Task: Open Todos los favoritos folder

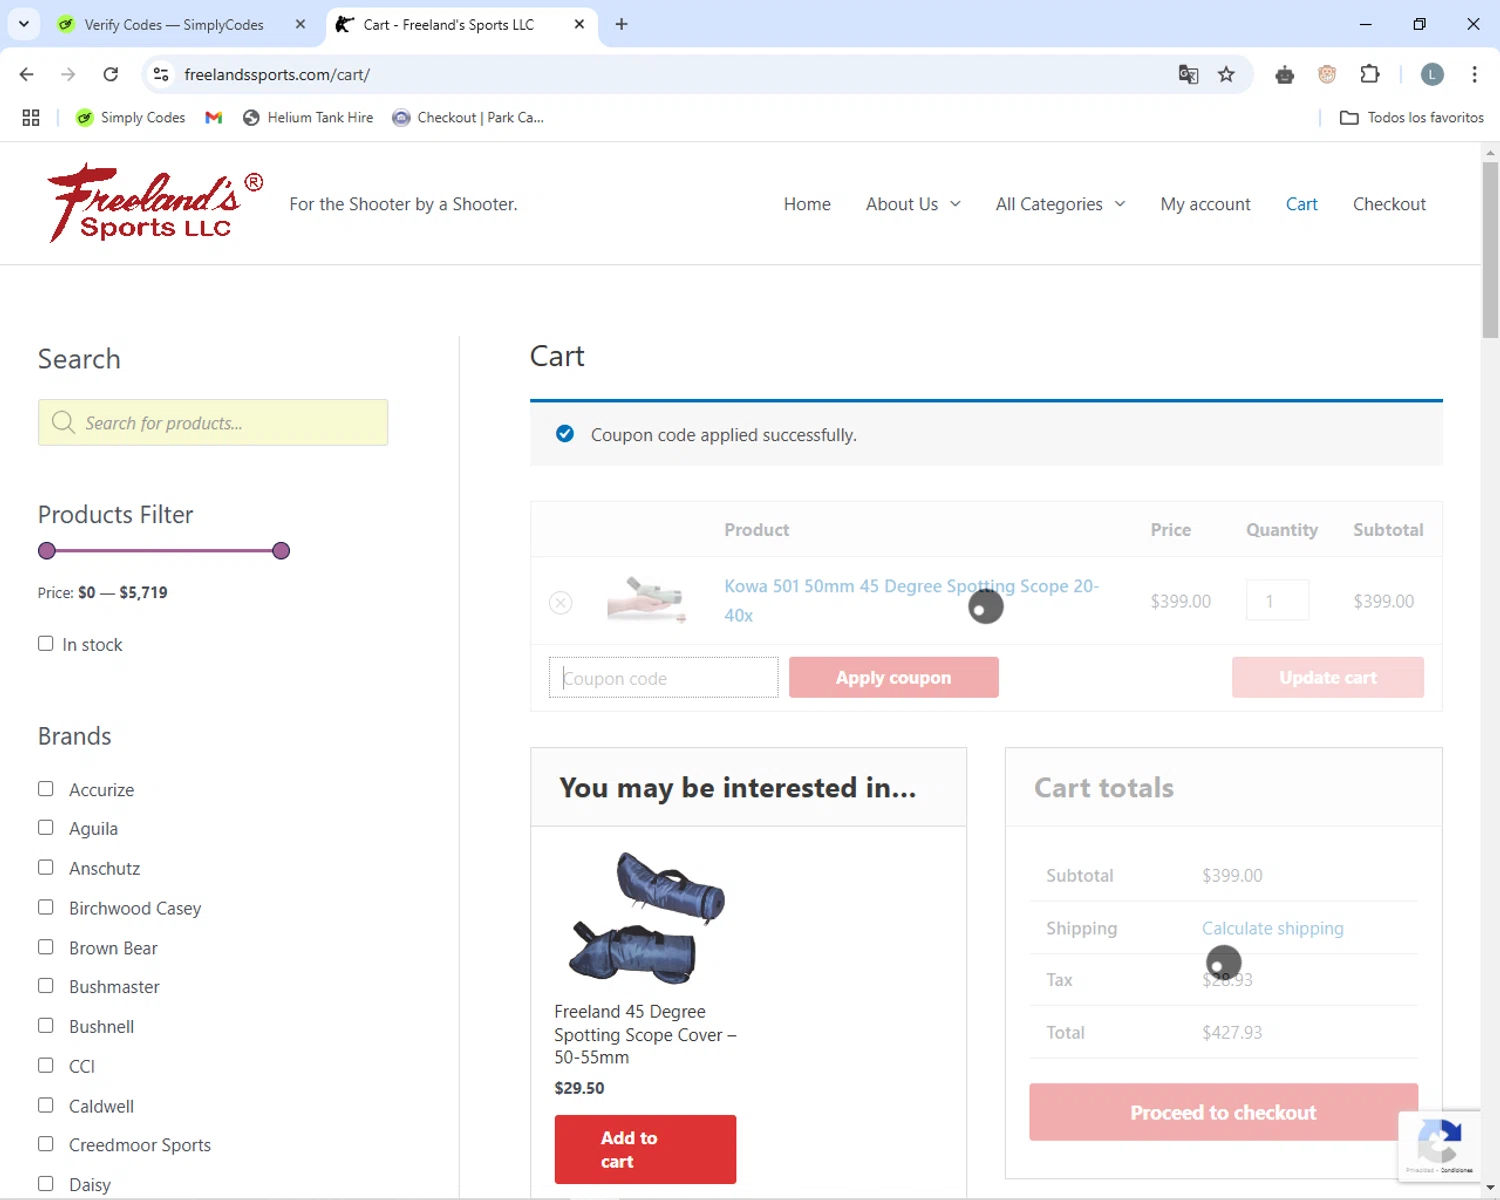Action: (x=1412, y=118)
